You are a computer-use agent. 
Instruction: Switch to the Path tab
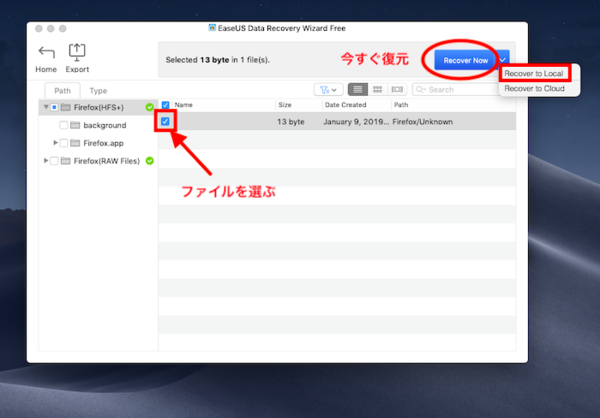(x=62, y=91)
